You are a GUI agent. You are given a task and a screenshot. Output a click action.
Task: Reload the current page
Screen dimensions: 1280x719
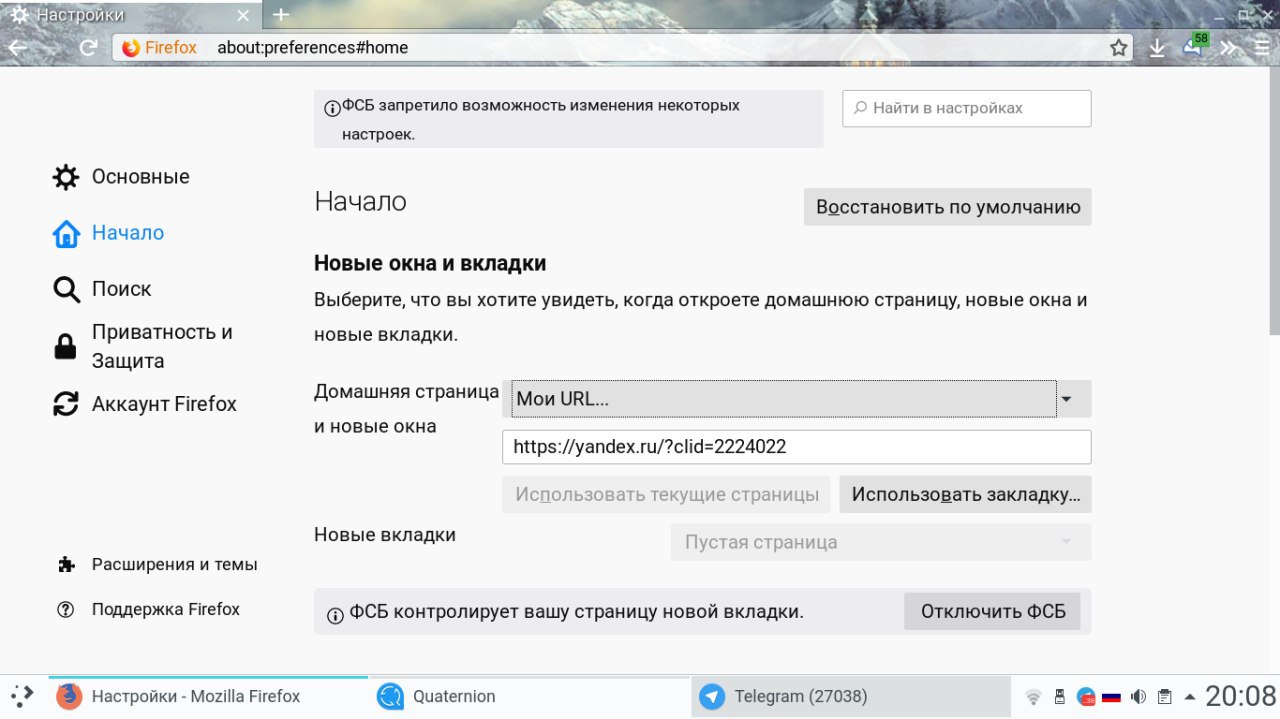tap(88, 47)
